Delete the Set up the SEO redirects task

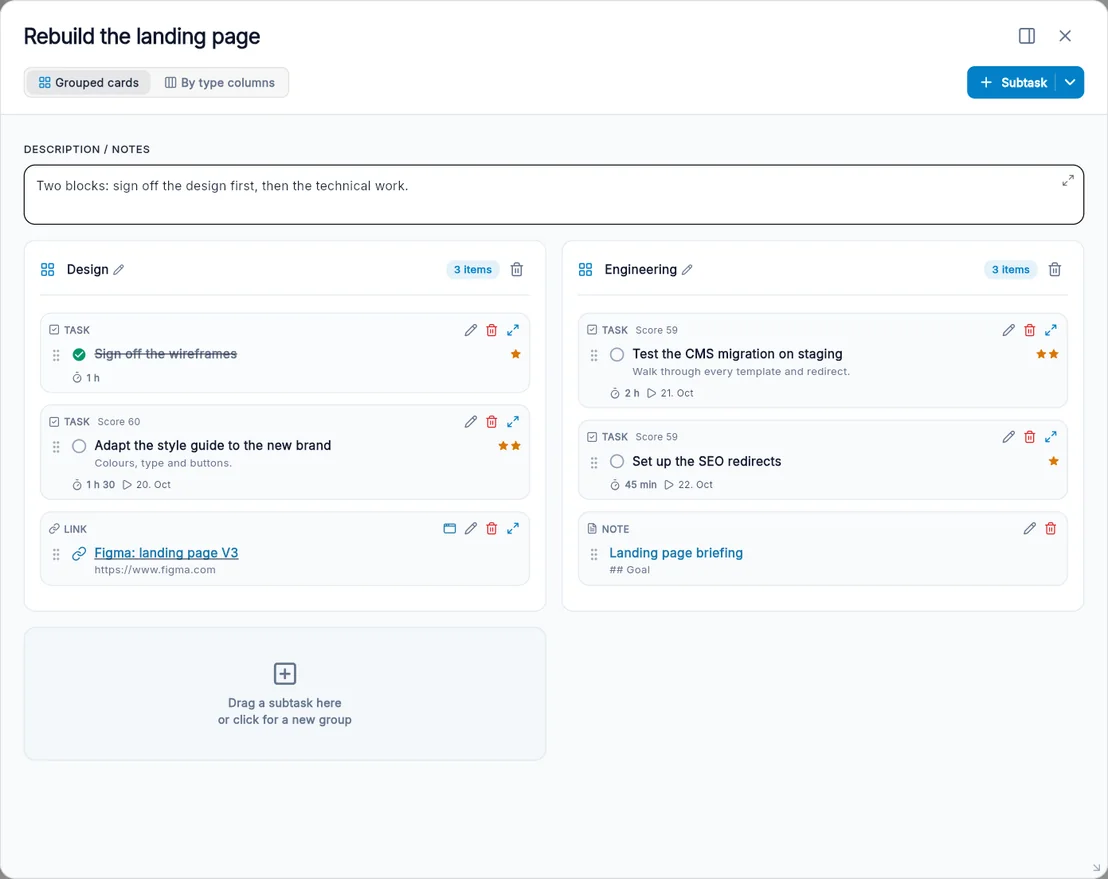pyautogui.click(x=1030, y=437)
